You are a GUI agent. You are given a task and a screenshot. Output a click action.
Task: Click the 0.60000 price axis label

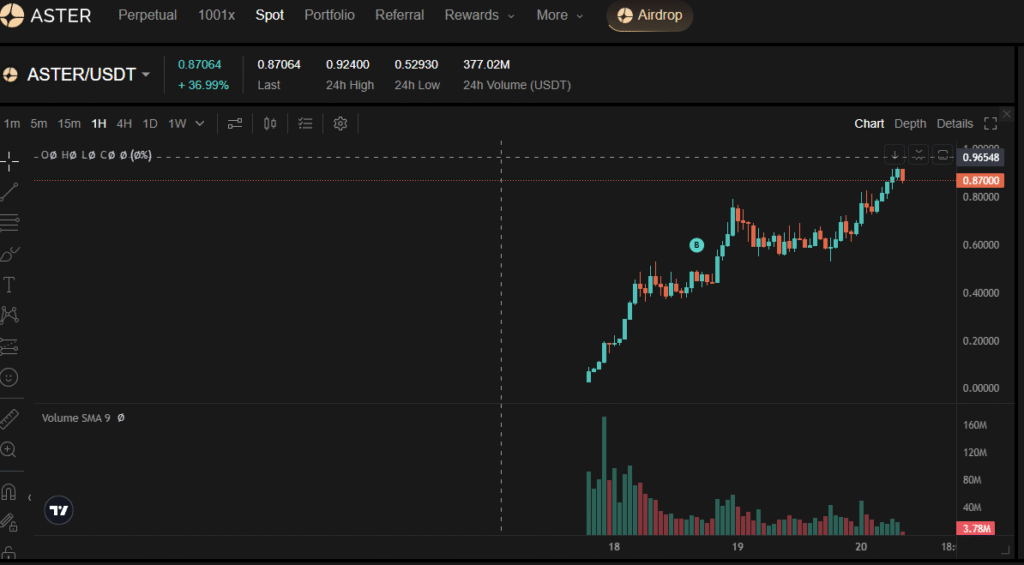(x=981, y=245)
